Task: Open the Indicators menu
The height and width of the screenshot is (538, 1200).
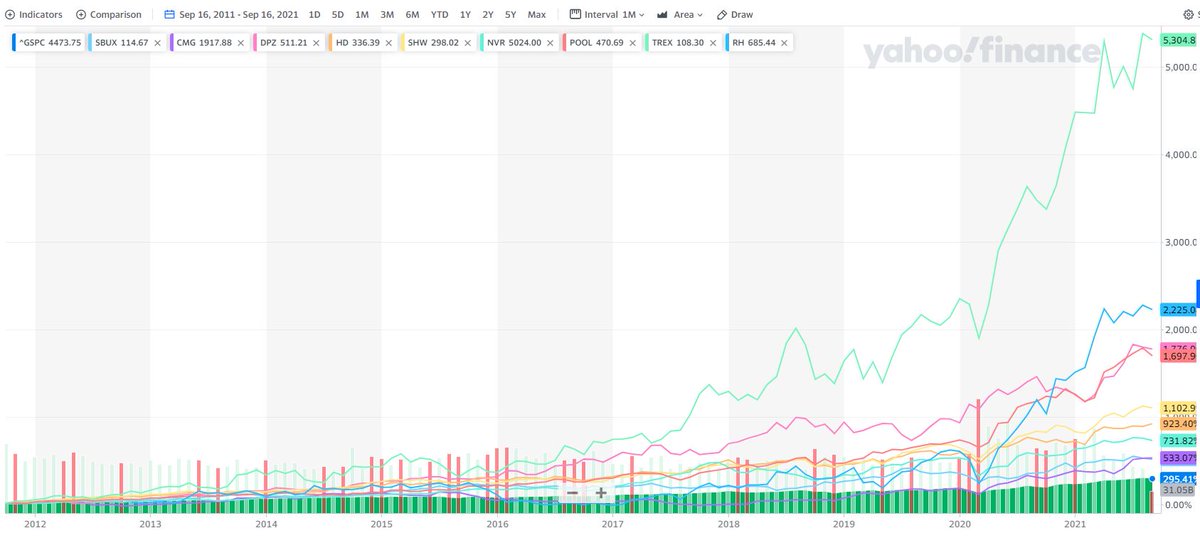Action: pos(33,15)
